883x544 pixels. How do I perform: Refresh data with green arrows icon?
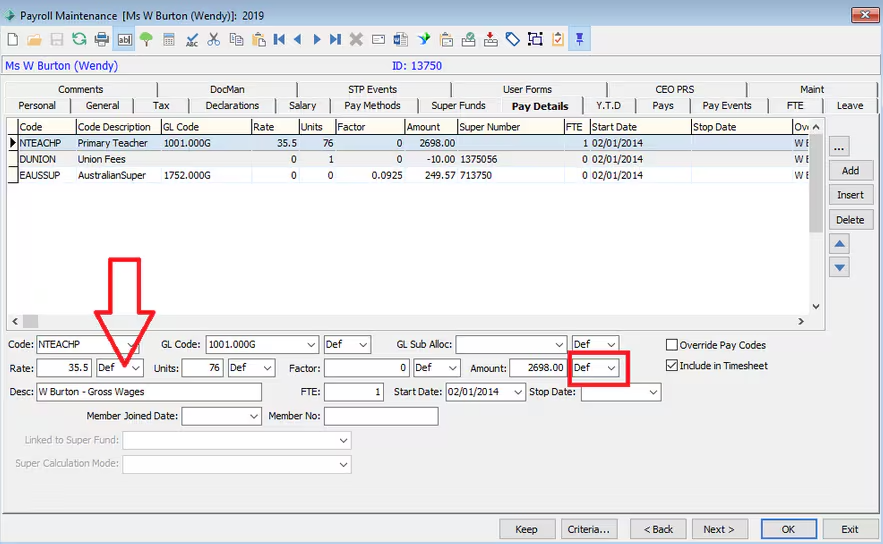79,39
